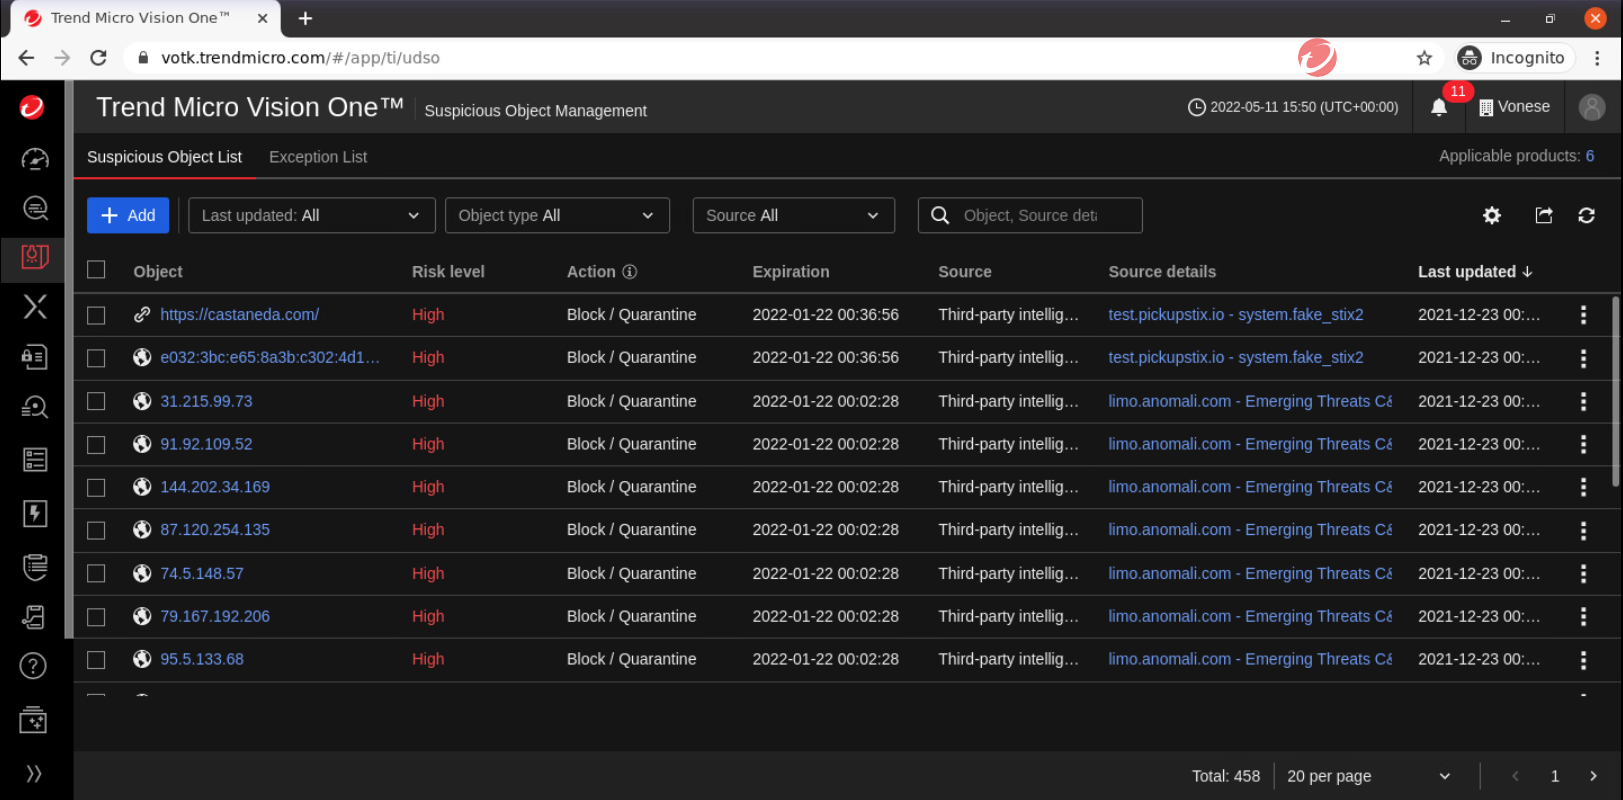Select the Suspicious Object List tab
This screenshot has height=800, width=1623.
click(x=164, y=157)
